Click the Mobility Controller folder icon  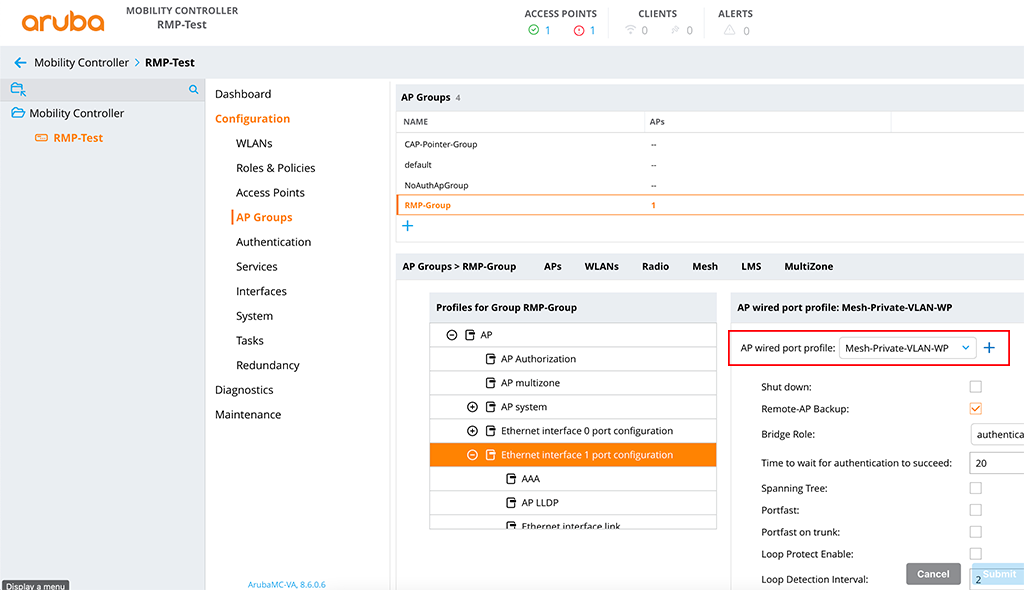point(16,113)
